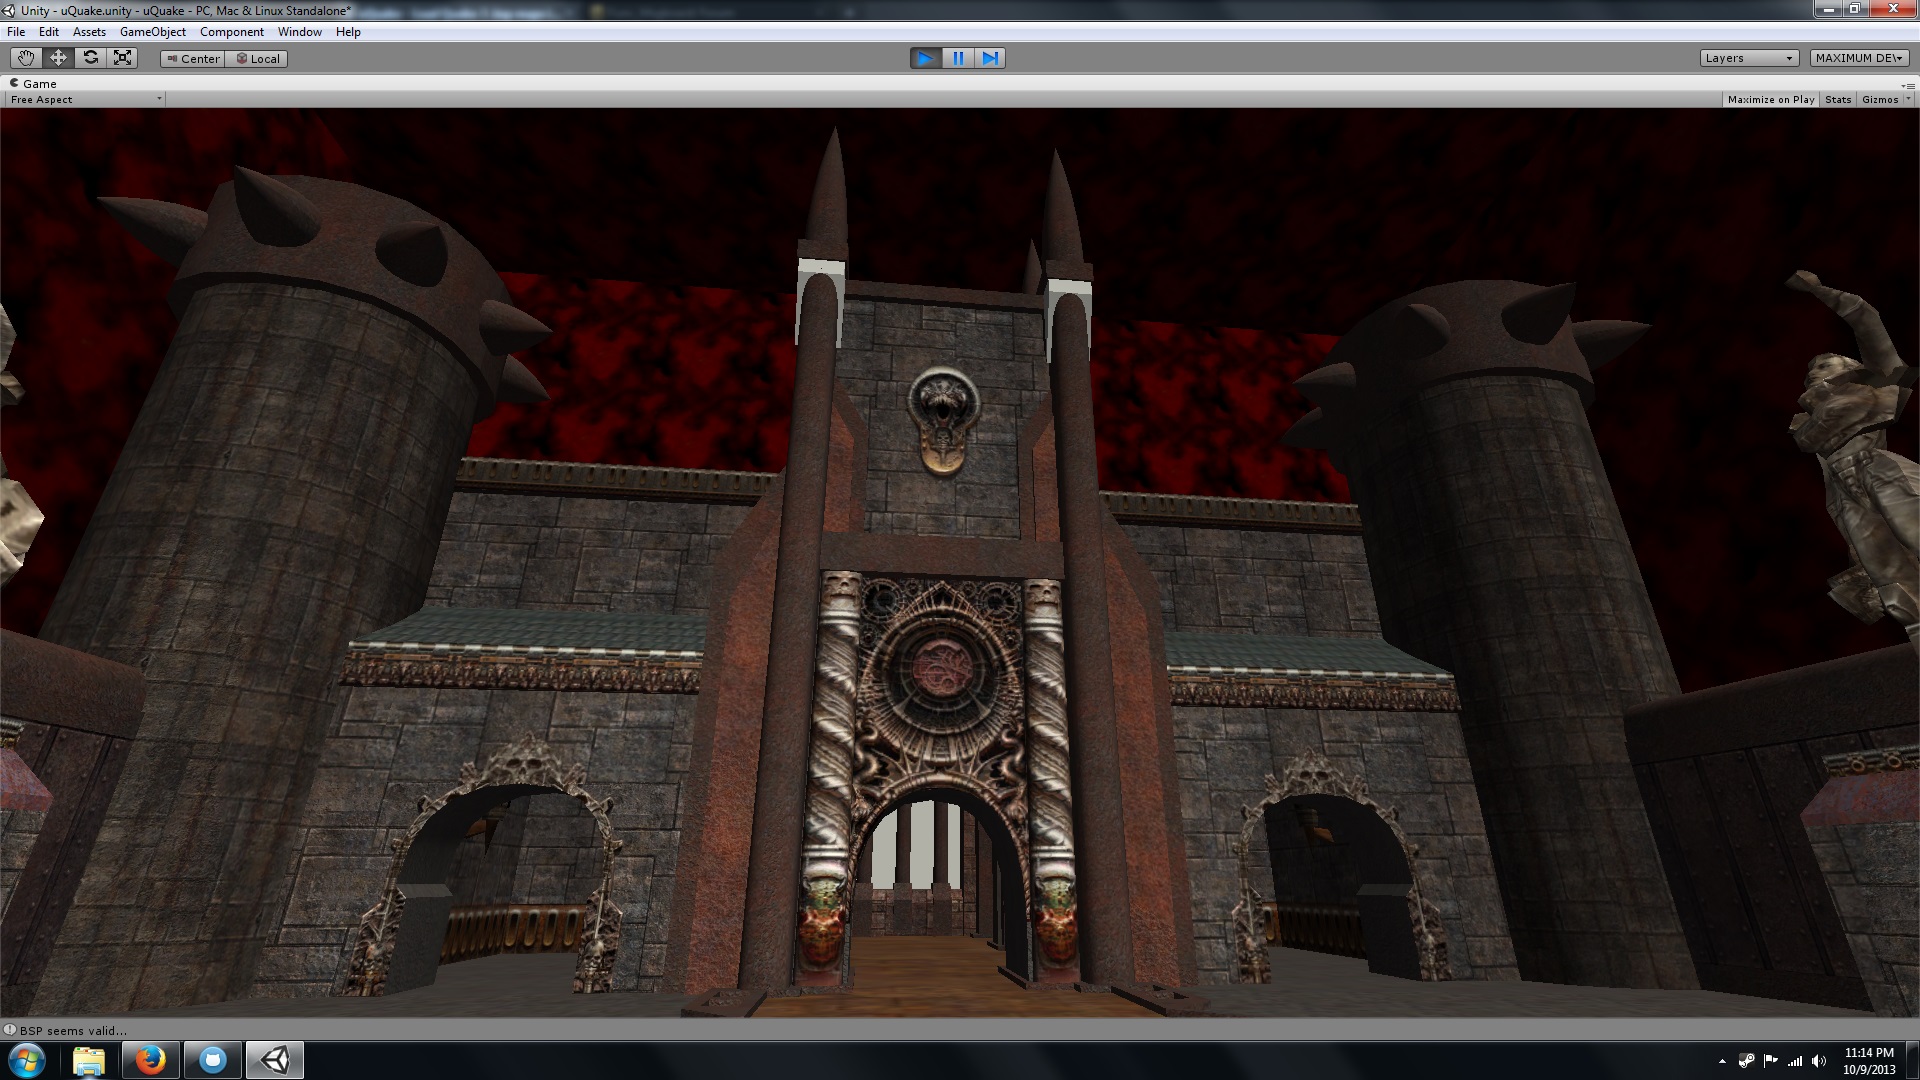Step one frame forward
Image resolution: width=1920 pixels, height=1080 pixels.
(x=990, y=58)
